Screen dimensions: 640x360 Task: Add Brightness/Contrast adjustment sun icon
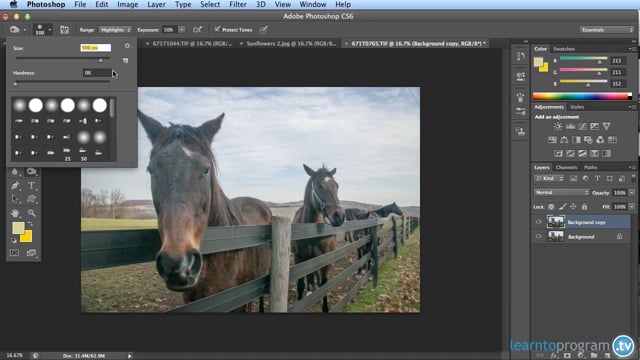pos(558,127)
